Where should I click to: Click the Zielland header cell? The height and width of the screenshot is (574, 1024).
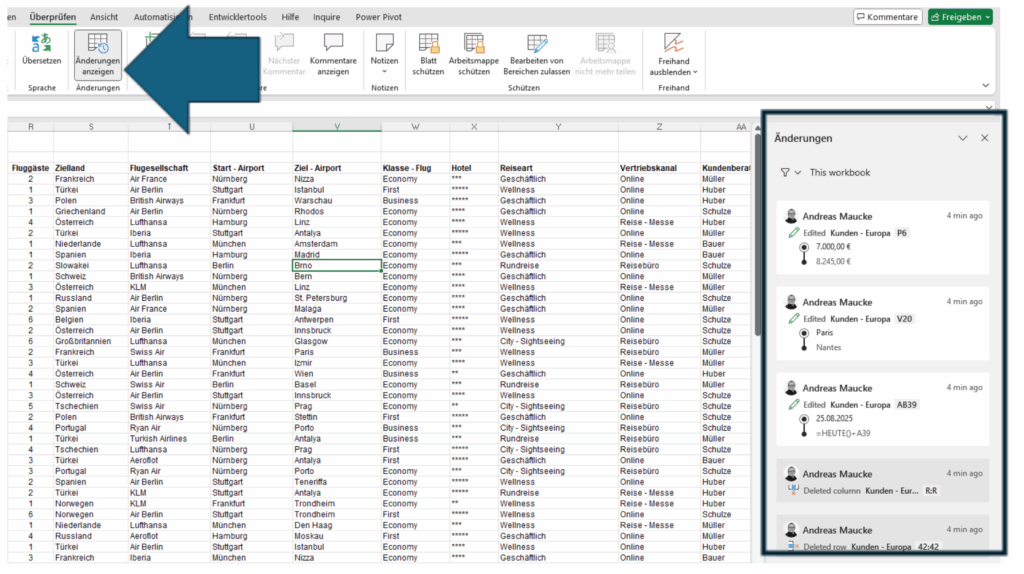(91, 168)
